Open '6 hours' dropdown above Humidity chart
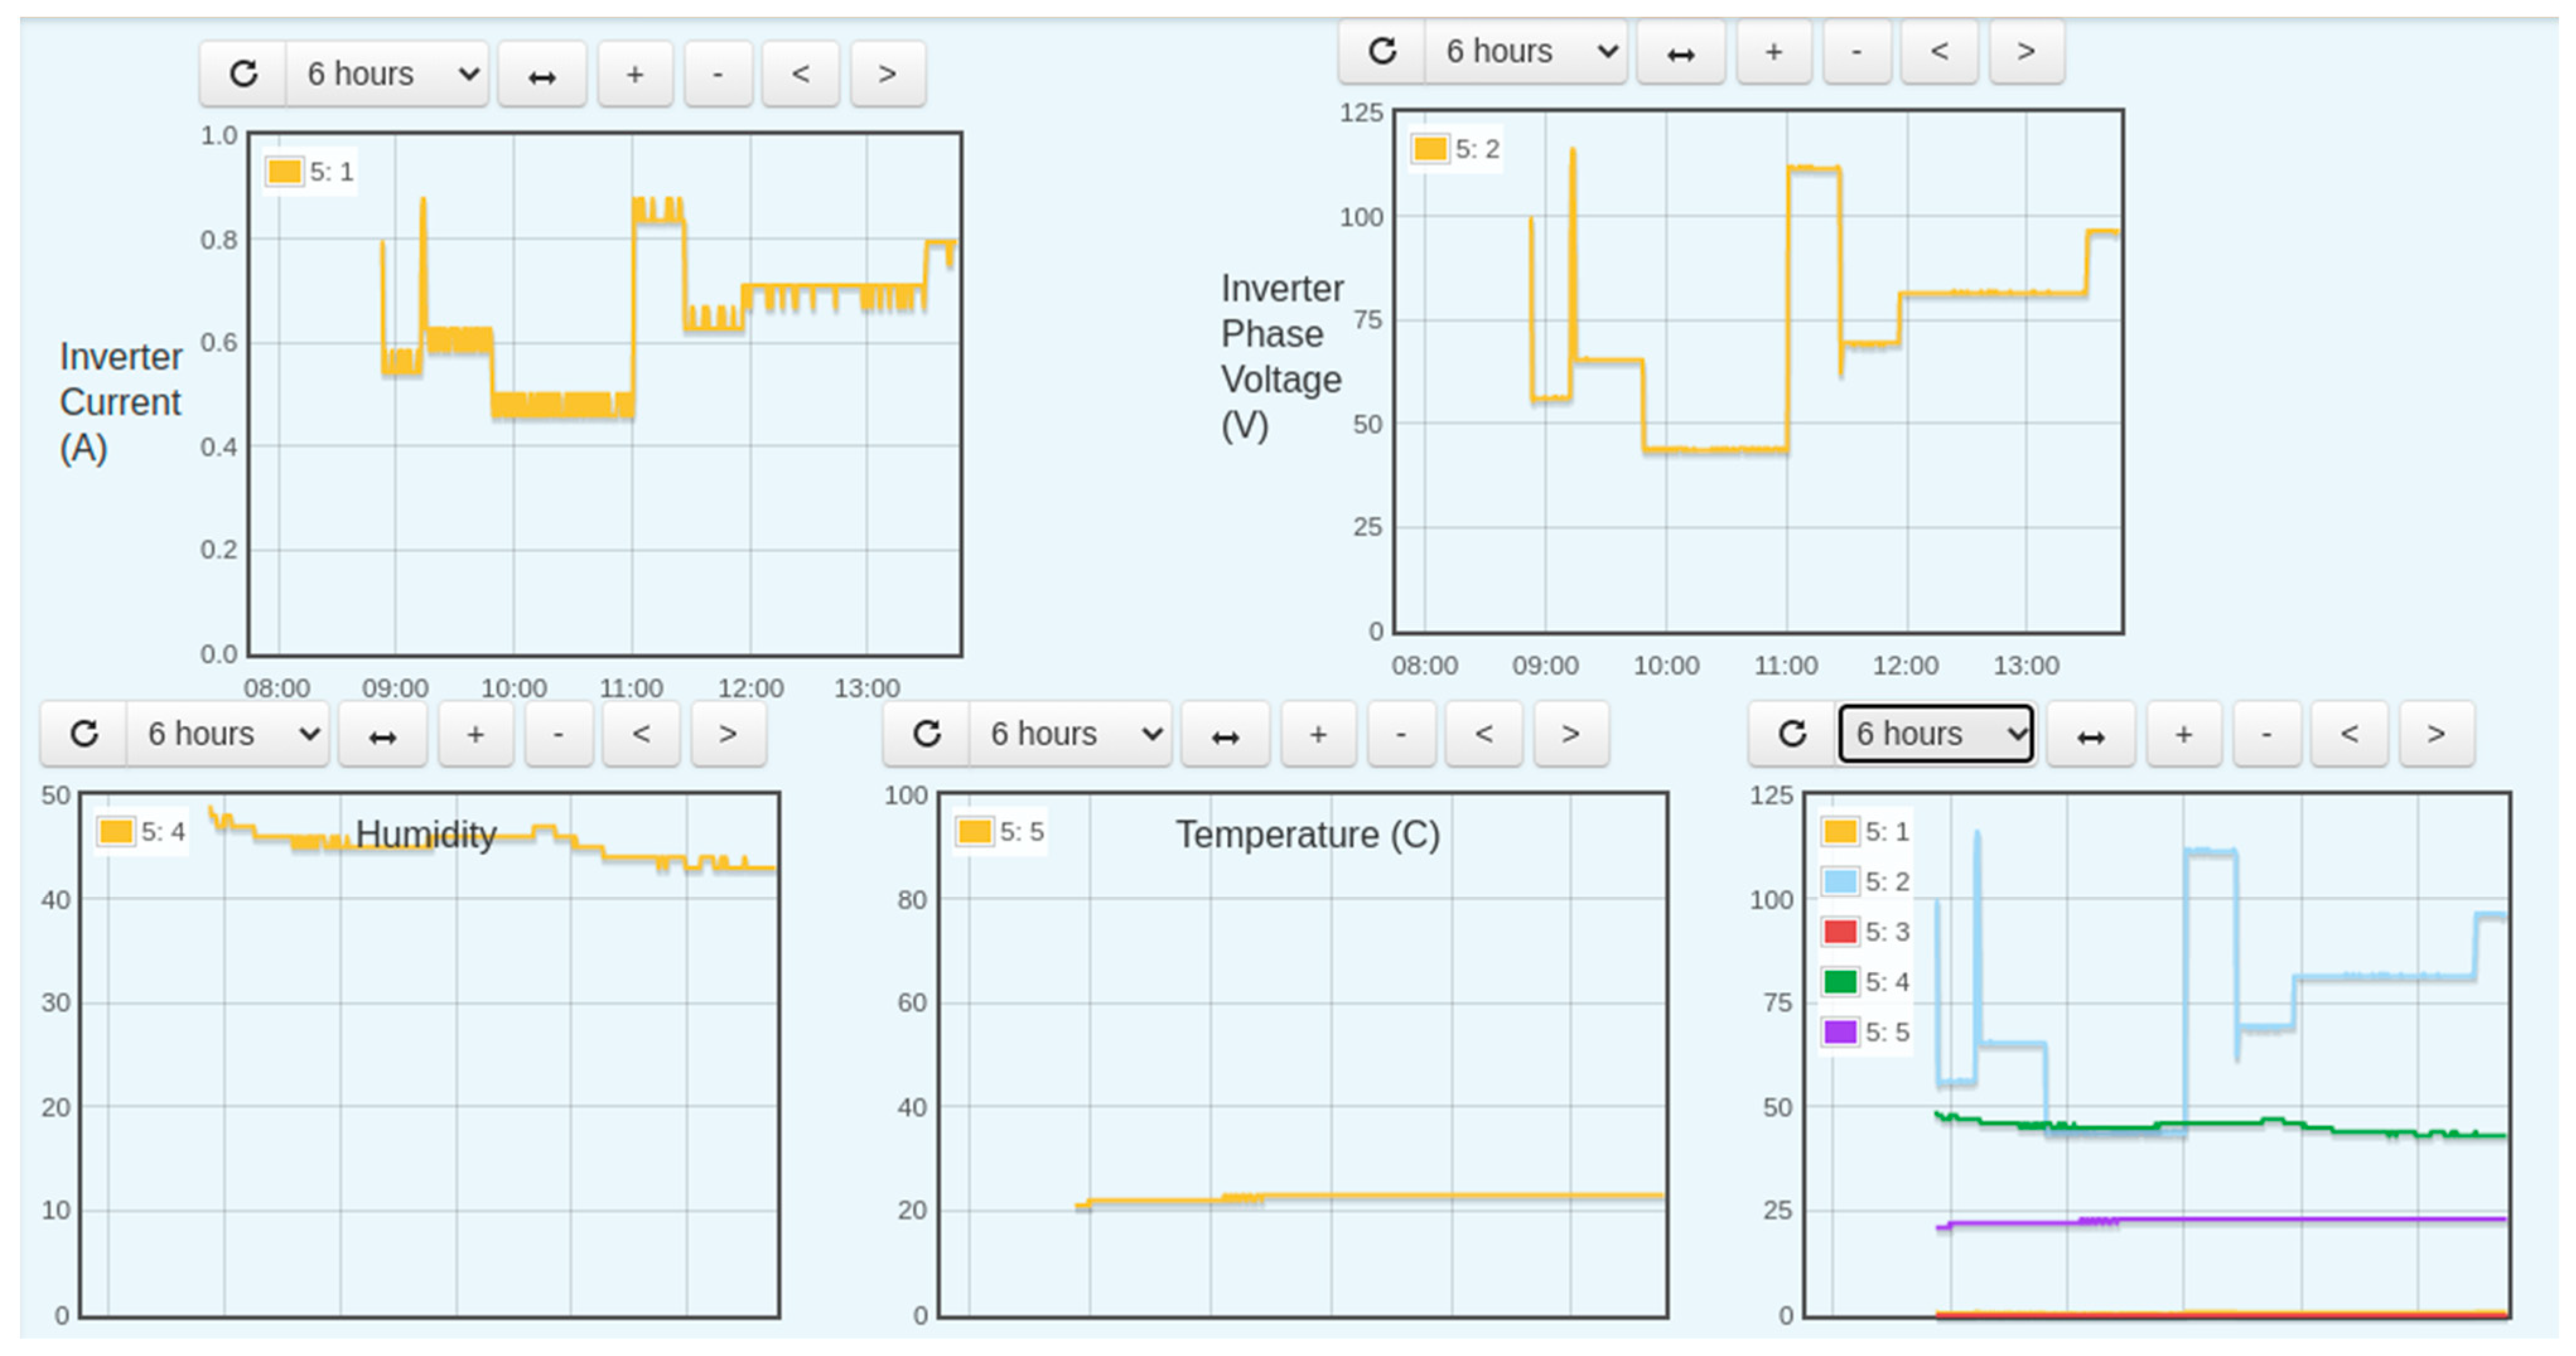 [229, 735]
